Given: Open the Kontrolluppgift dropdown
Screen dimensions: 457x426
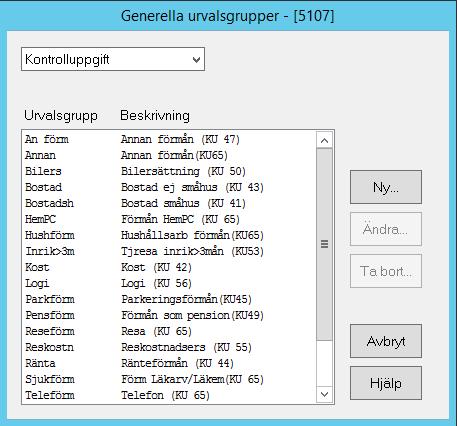Looking at the screenshot, I should pyautogui.click(x=113, y=59).
